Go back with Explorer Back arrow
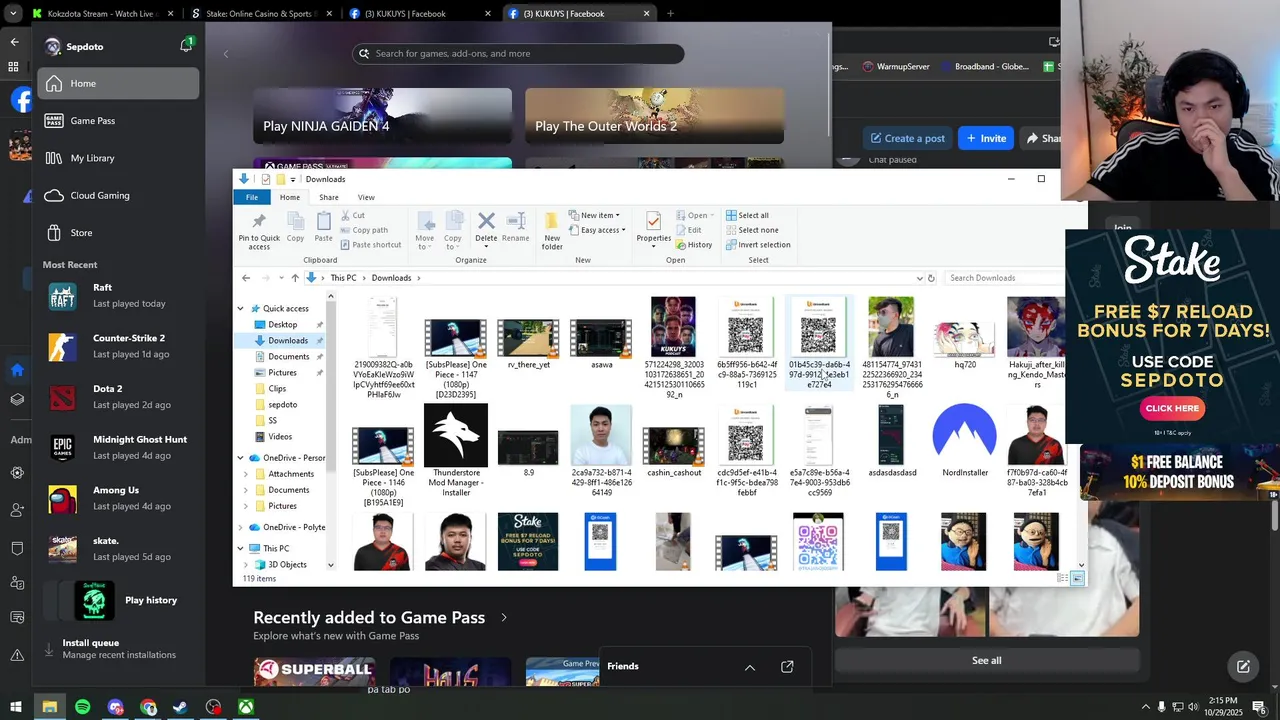The image size is (1280, 720). click(246, 278)
